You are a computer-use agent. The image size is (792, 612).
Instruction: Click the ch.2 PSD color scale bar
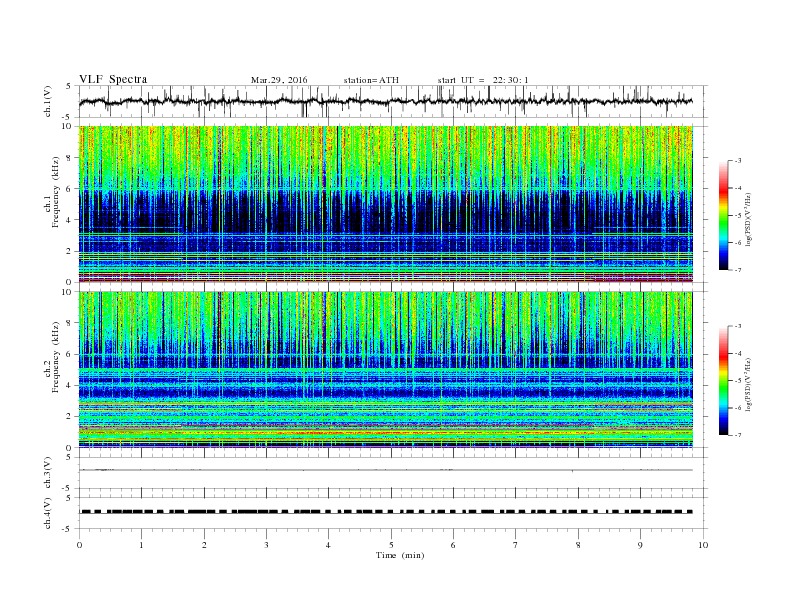tap(723, 380)
